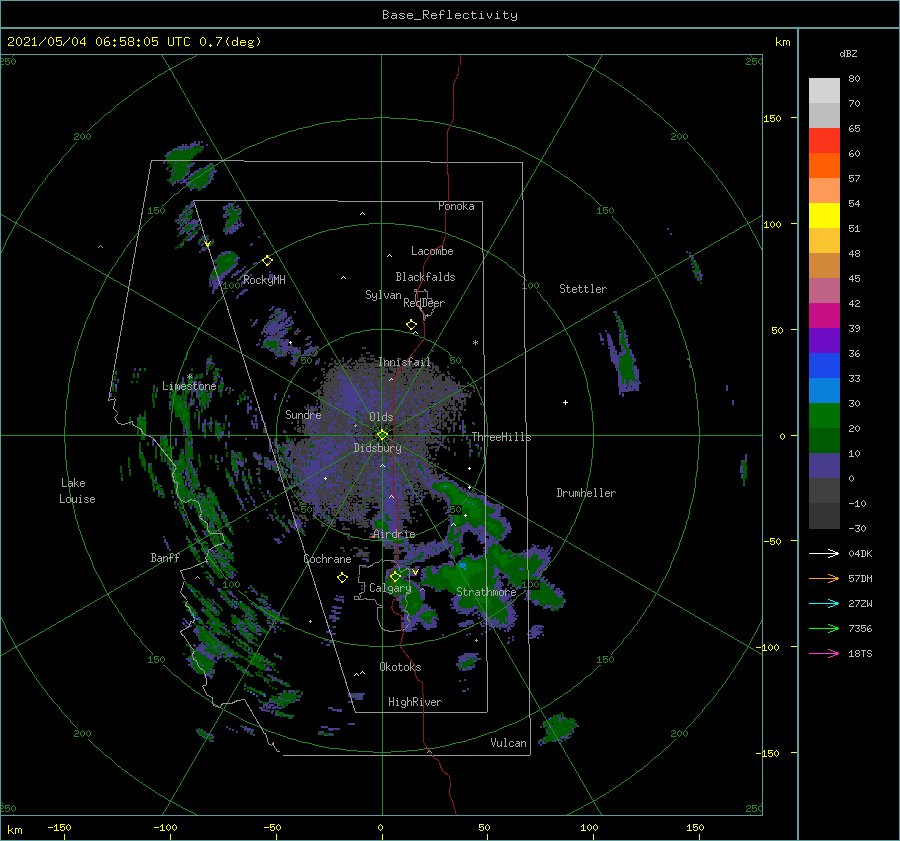
Task: Click the Cochrane city label
Action: click(x=327, y=559)
